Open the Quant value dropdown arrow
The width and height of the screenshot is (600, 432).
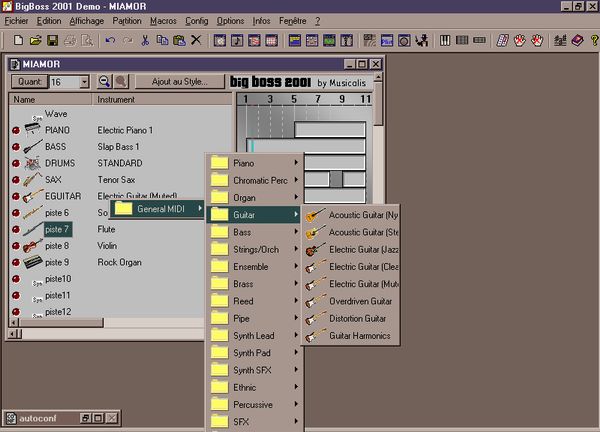(85, 82)
